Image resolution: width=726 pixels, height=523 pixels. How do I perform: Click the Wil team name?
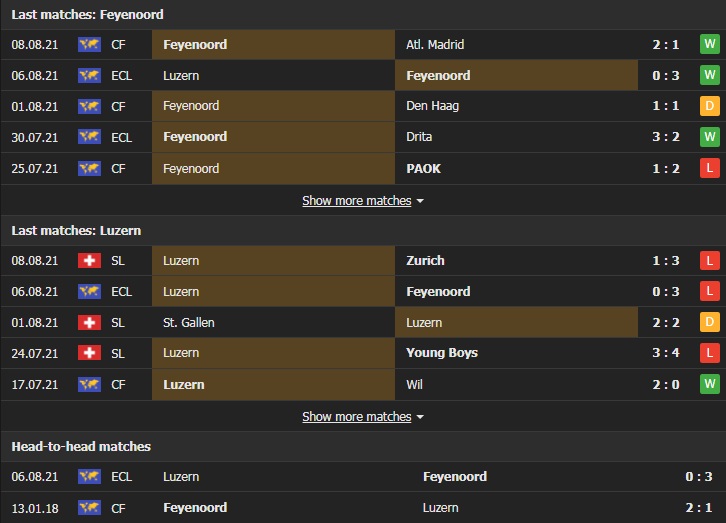[415, 384]
